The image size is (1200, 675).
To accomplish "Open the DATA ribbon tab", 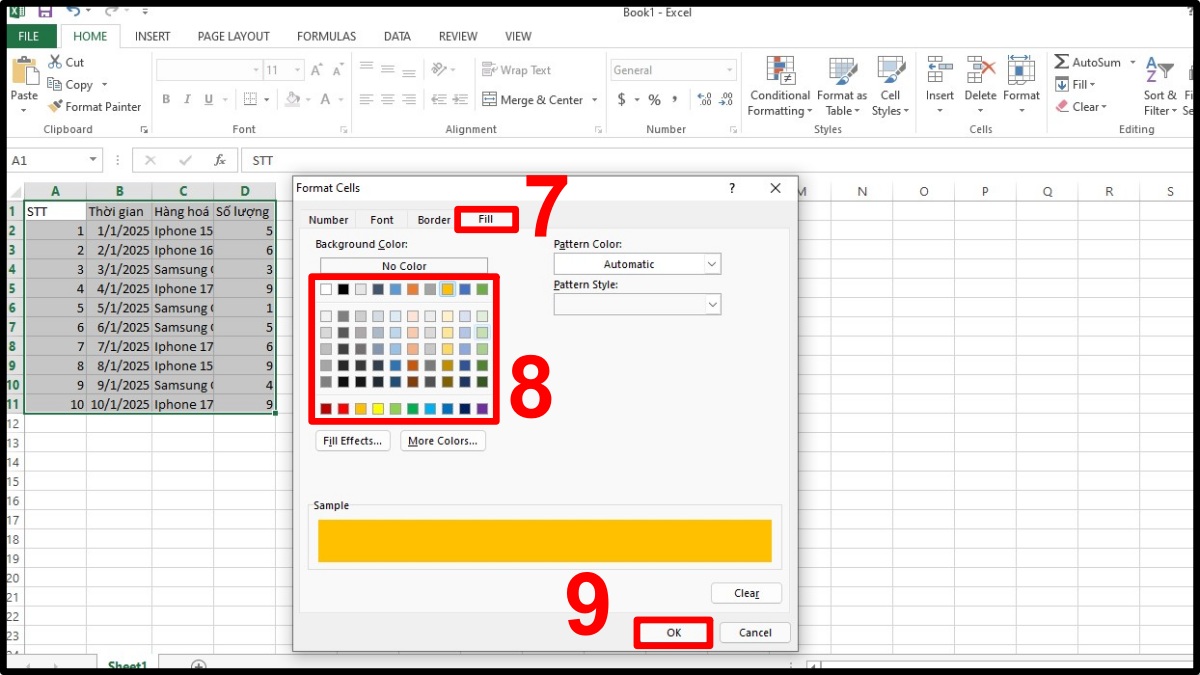I will pyautogui.click(x=397, y=36).
